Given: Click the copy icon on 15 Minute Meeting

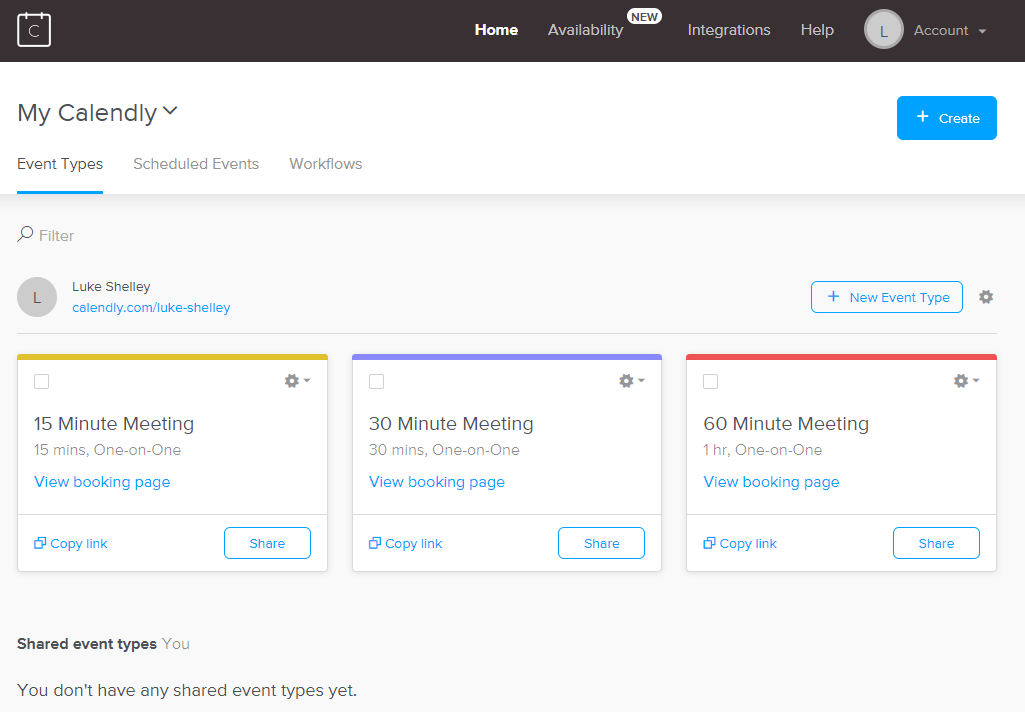Looking at the screenshot, I should pyautogui.click(x=40, y=543).
